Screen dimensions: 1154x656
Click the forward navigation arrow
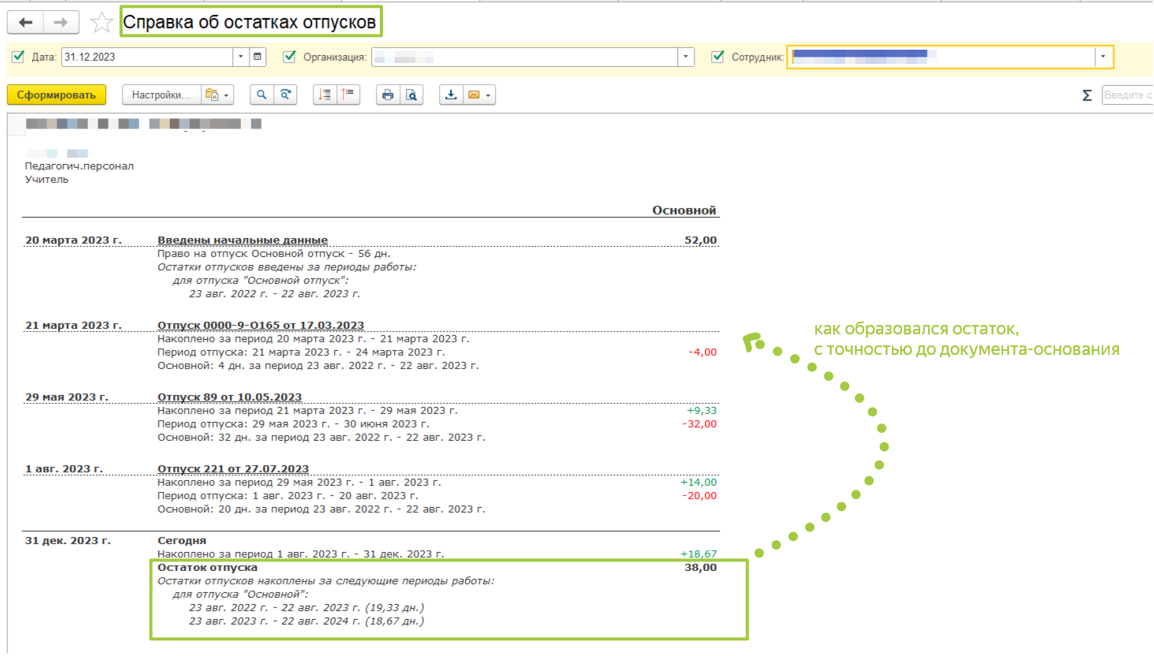(x=61, y=22)
